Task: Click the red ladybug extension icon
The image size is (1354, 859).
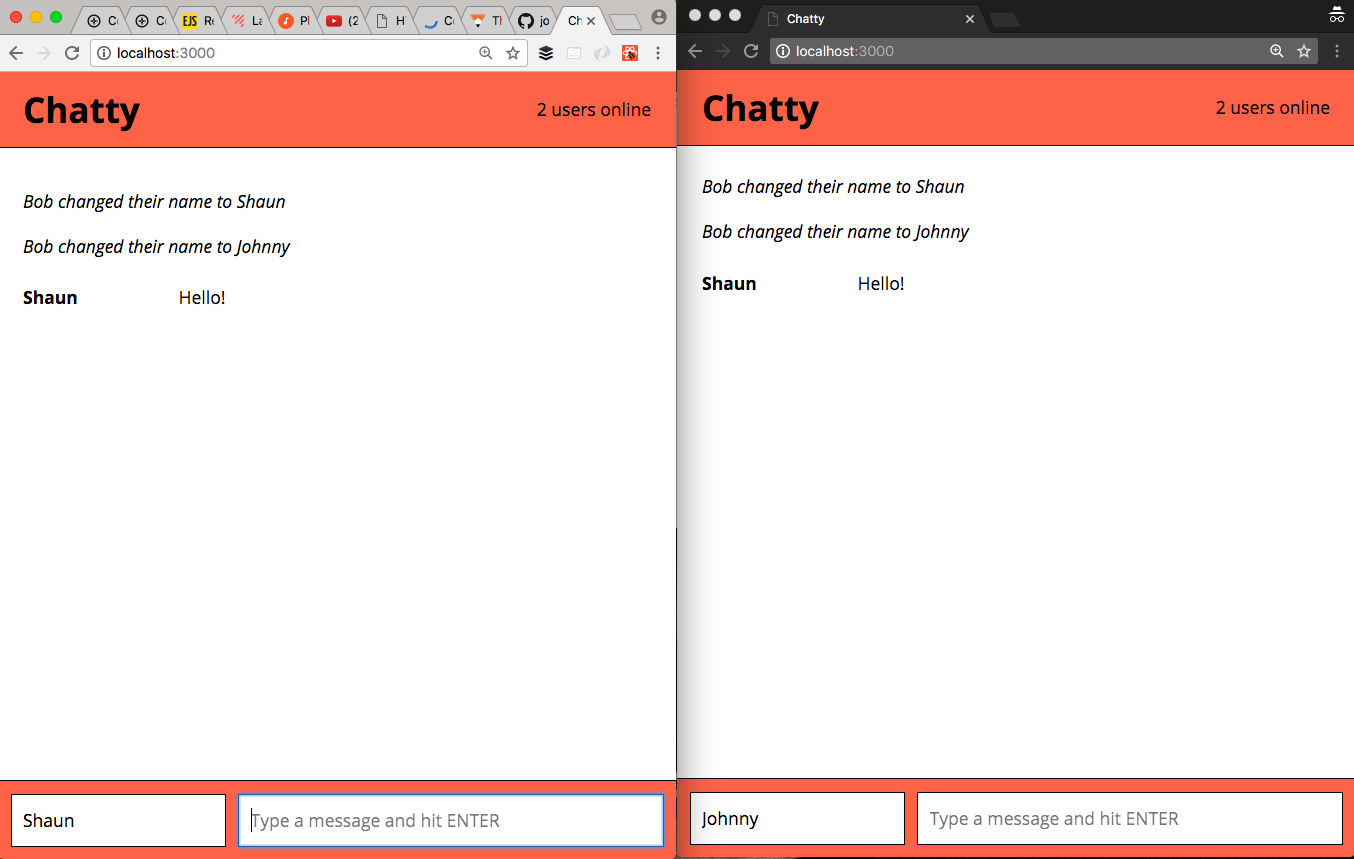Action: tap(630, 53)
